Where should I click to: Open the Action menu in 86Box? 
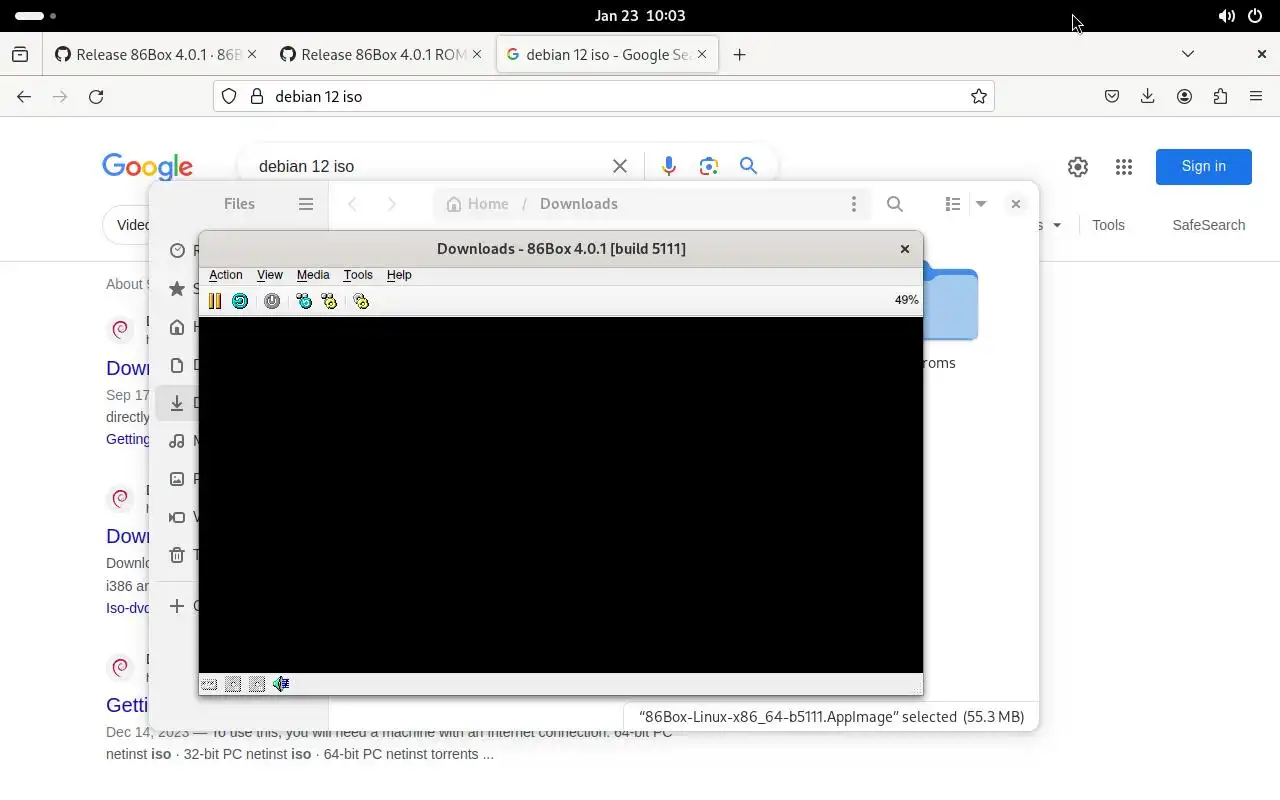pyautogui.click(x=226, y=275)
